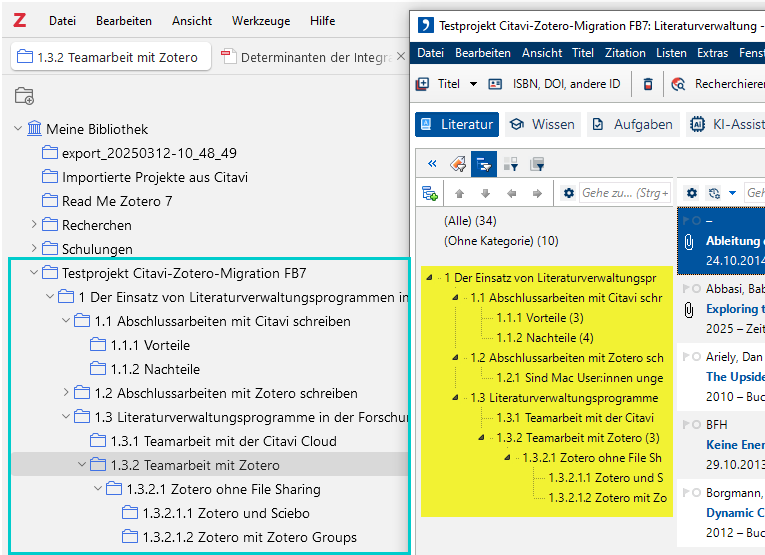Screen dimensions: 765x555
Task: Collapse Testprojekt Citavi-Zotero-Migration FB7 collection
Action: tap(34, 273)
